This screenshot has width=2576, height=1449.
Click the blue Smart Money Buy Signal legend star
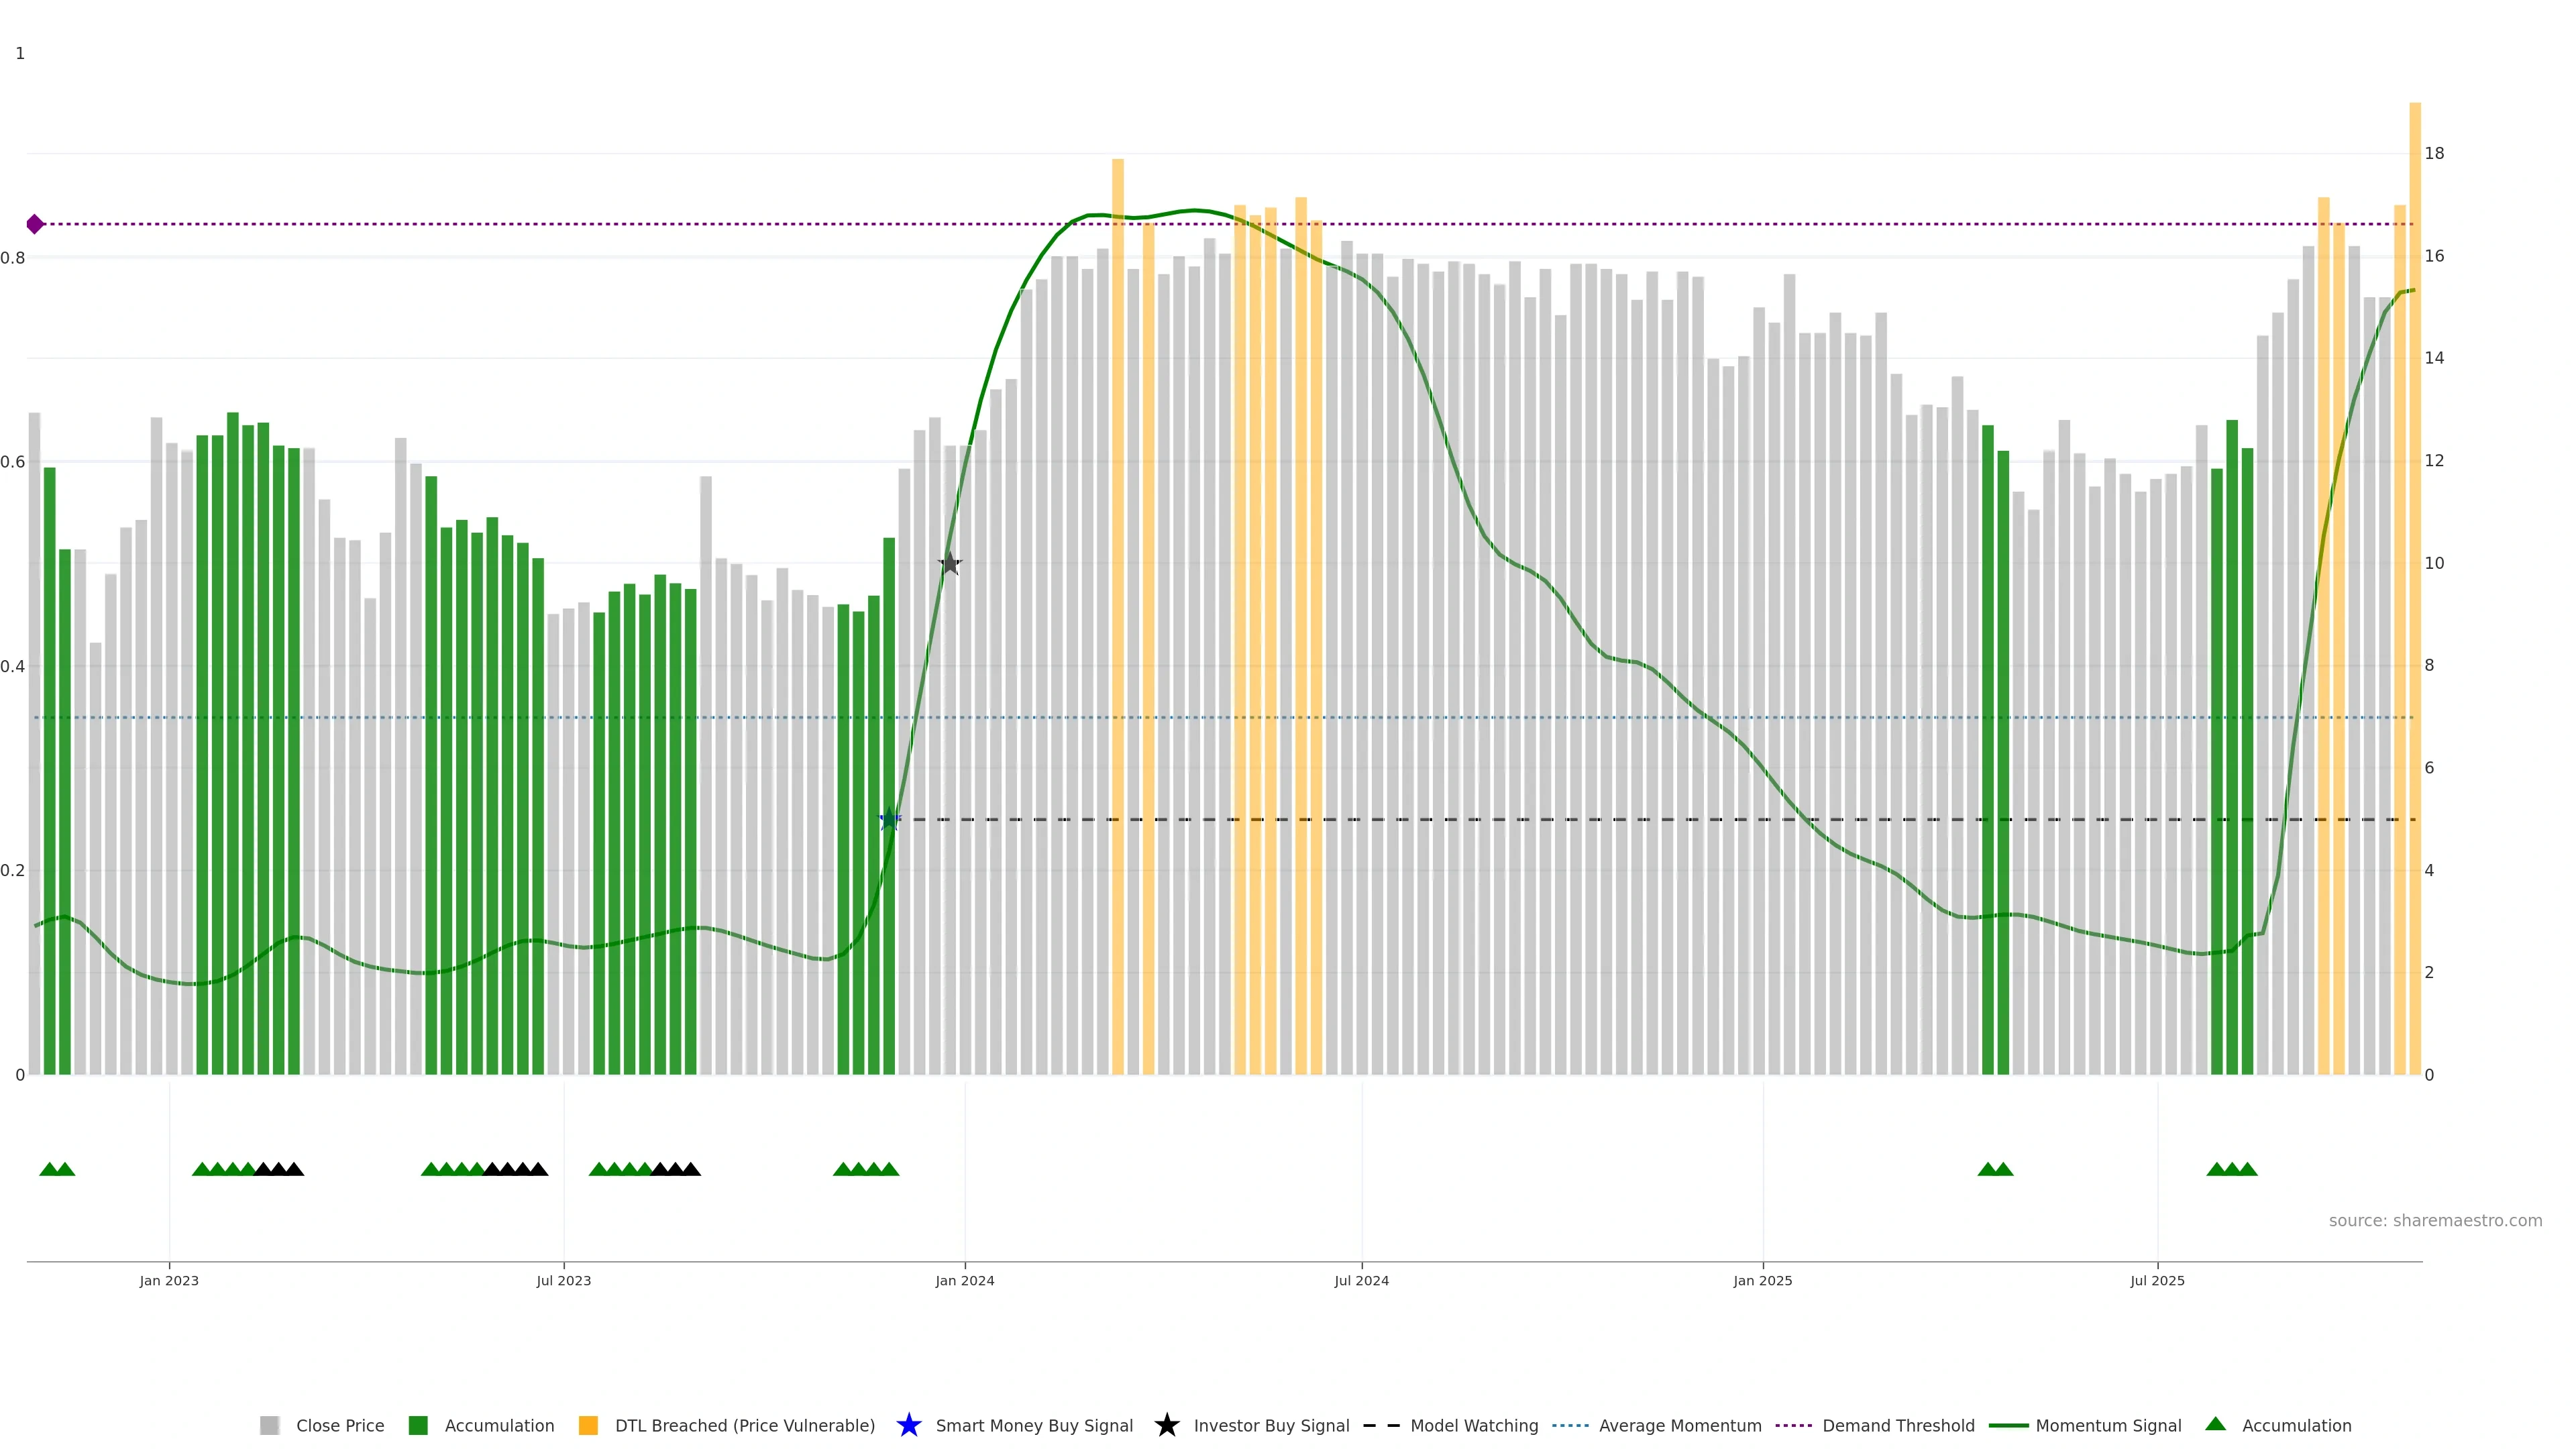pyautogui.click(x=908, y=1425)
